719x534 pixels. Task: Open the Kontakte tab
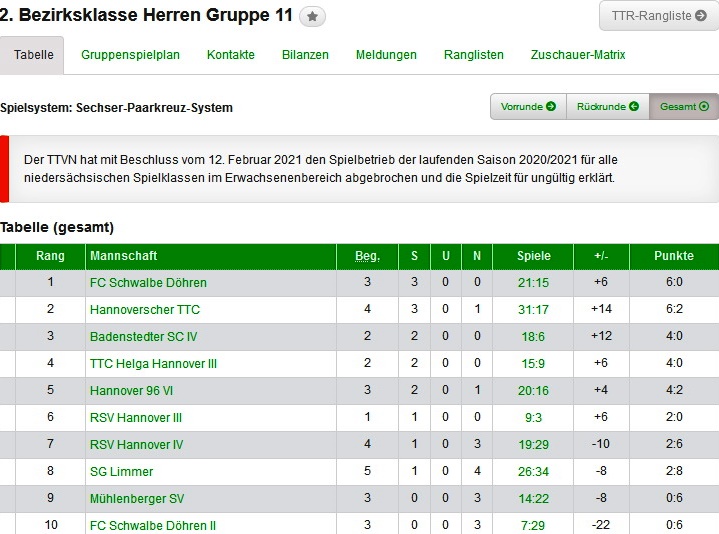(231, 55)
